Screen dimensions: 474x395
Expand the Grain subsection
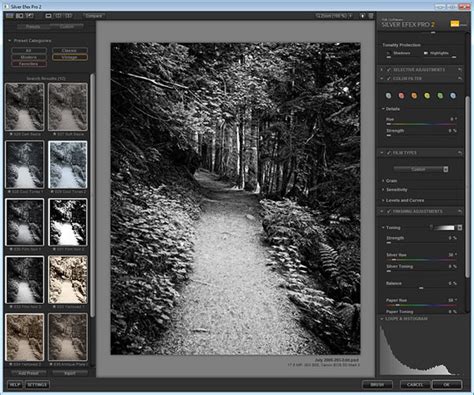point(383,181)
